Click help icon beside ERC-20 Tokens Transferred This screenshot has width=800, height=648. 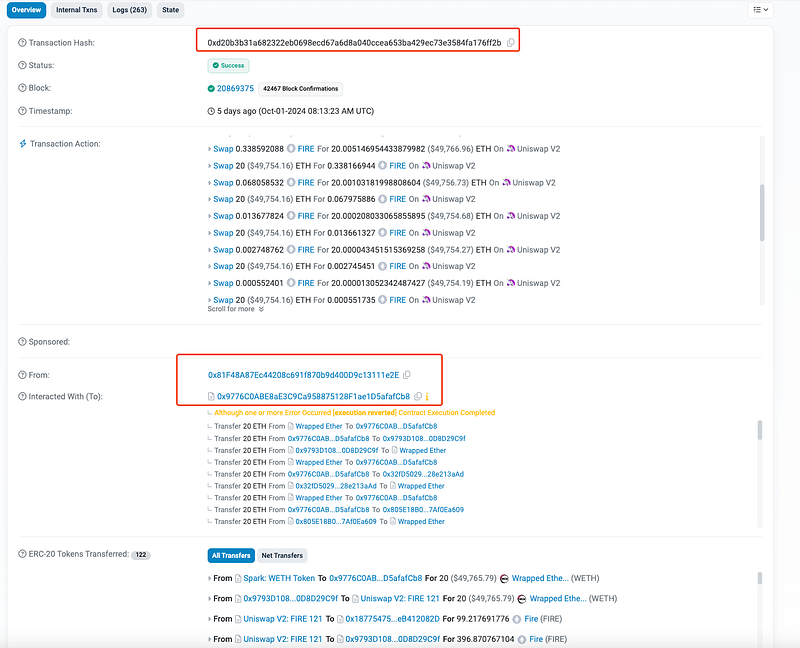tap(23, 554)
